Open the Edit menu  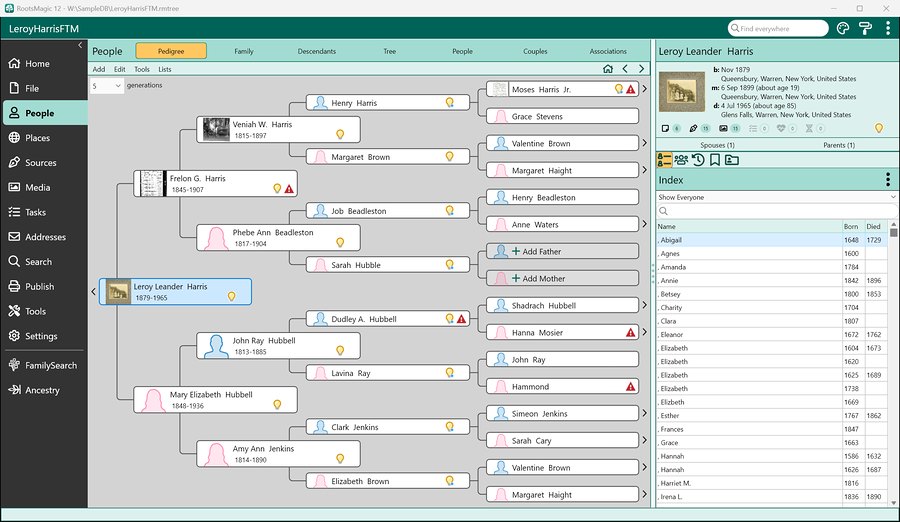coord(119,69)
